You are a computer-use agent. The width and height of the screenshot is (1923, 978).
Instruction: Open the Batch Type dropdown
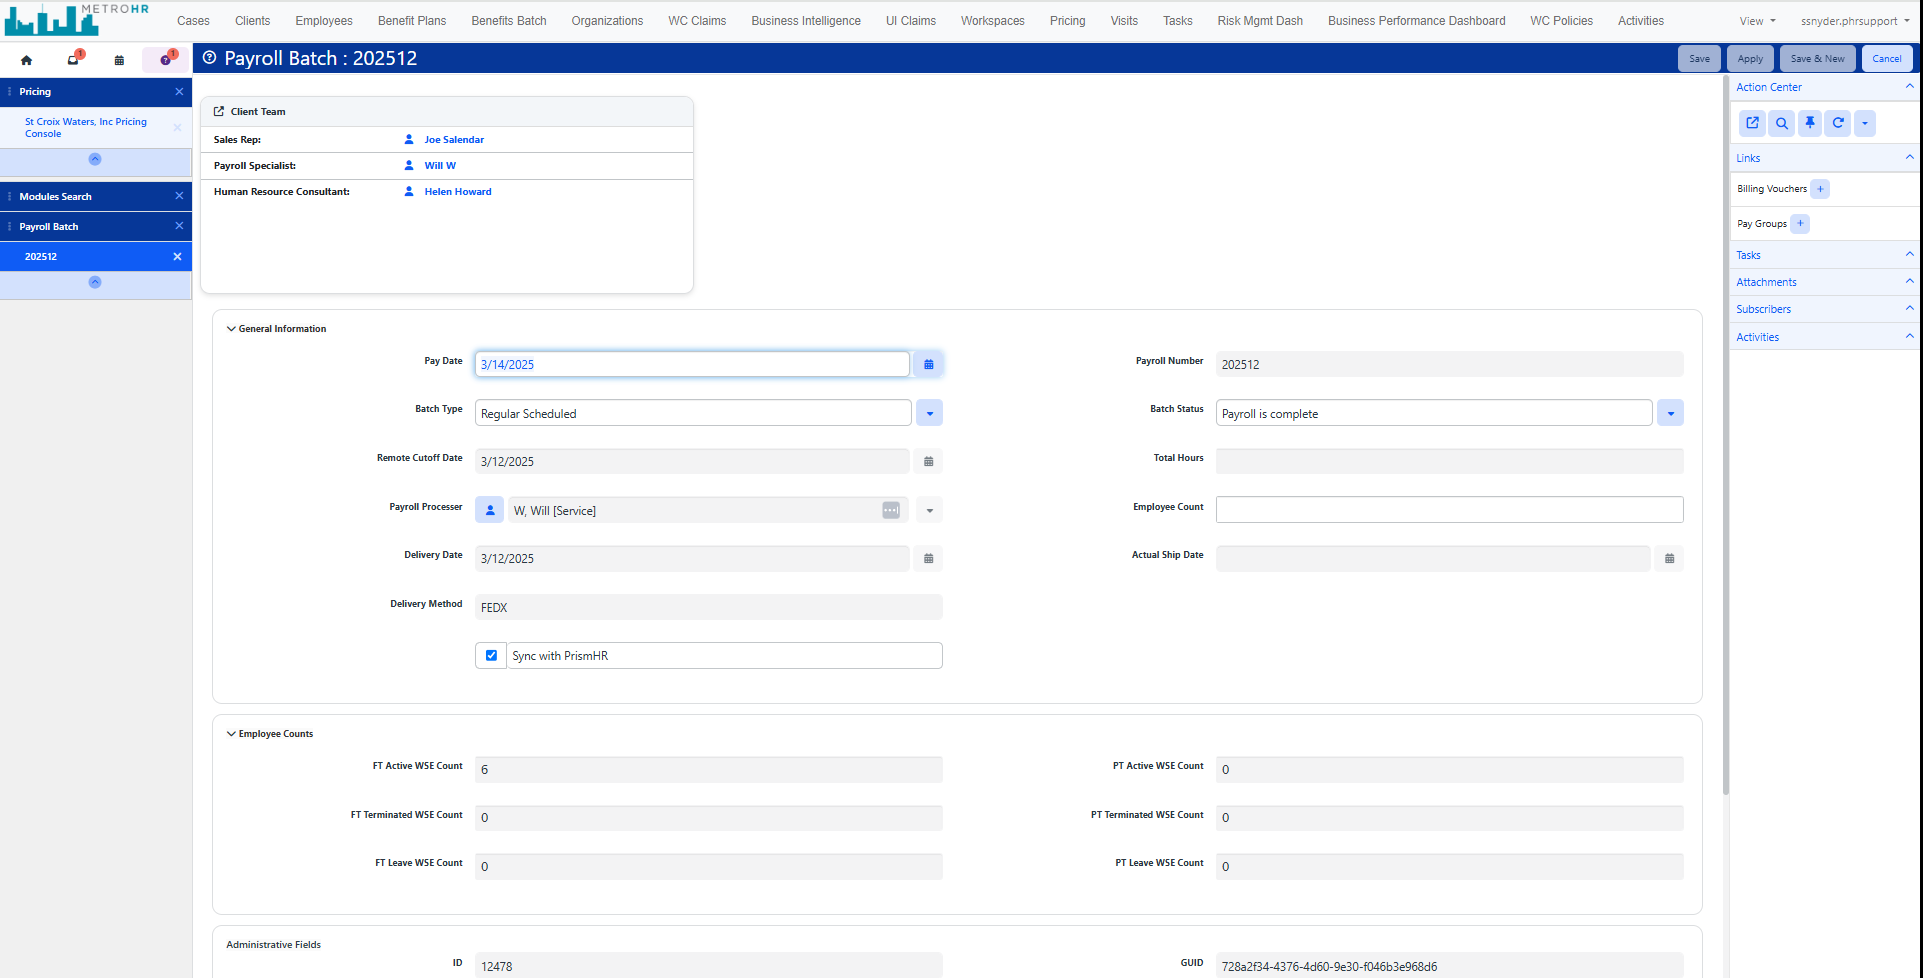click(929, 412)
